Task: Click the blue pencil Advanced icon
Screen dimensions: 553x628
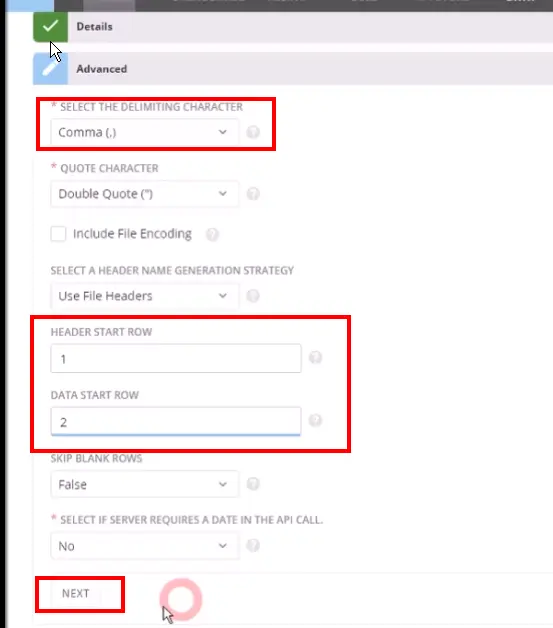Action: coord(50,68)
